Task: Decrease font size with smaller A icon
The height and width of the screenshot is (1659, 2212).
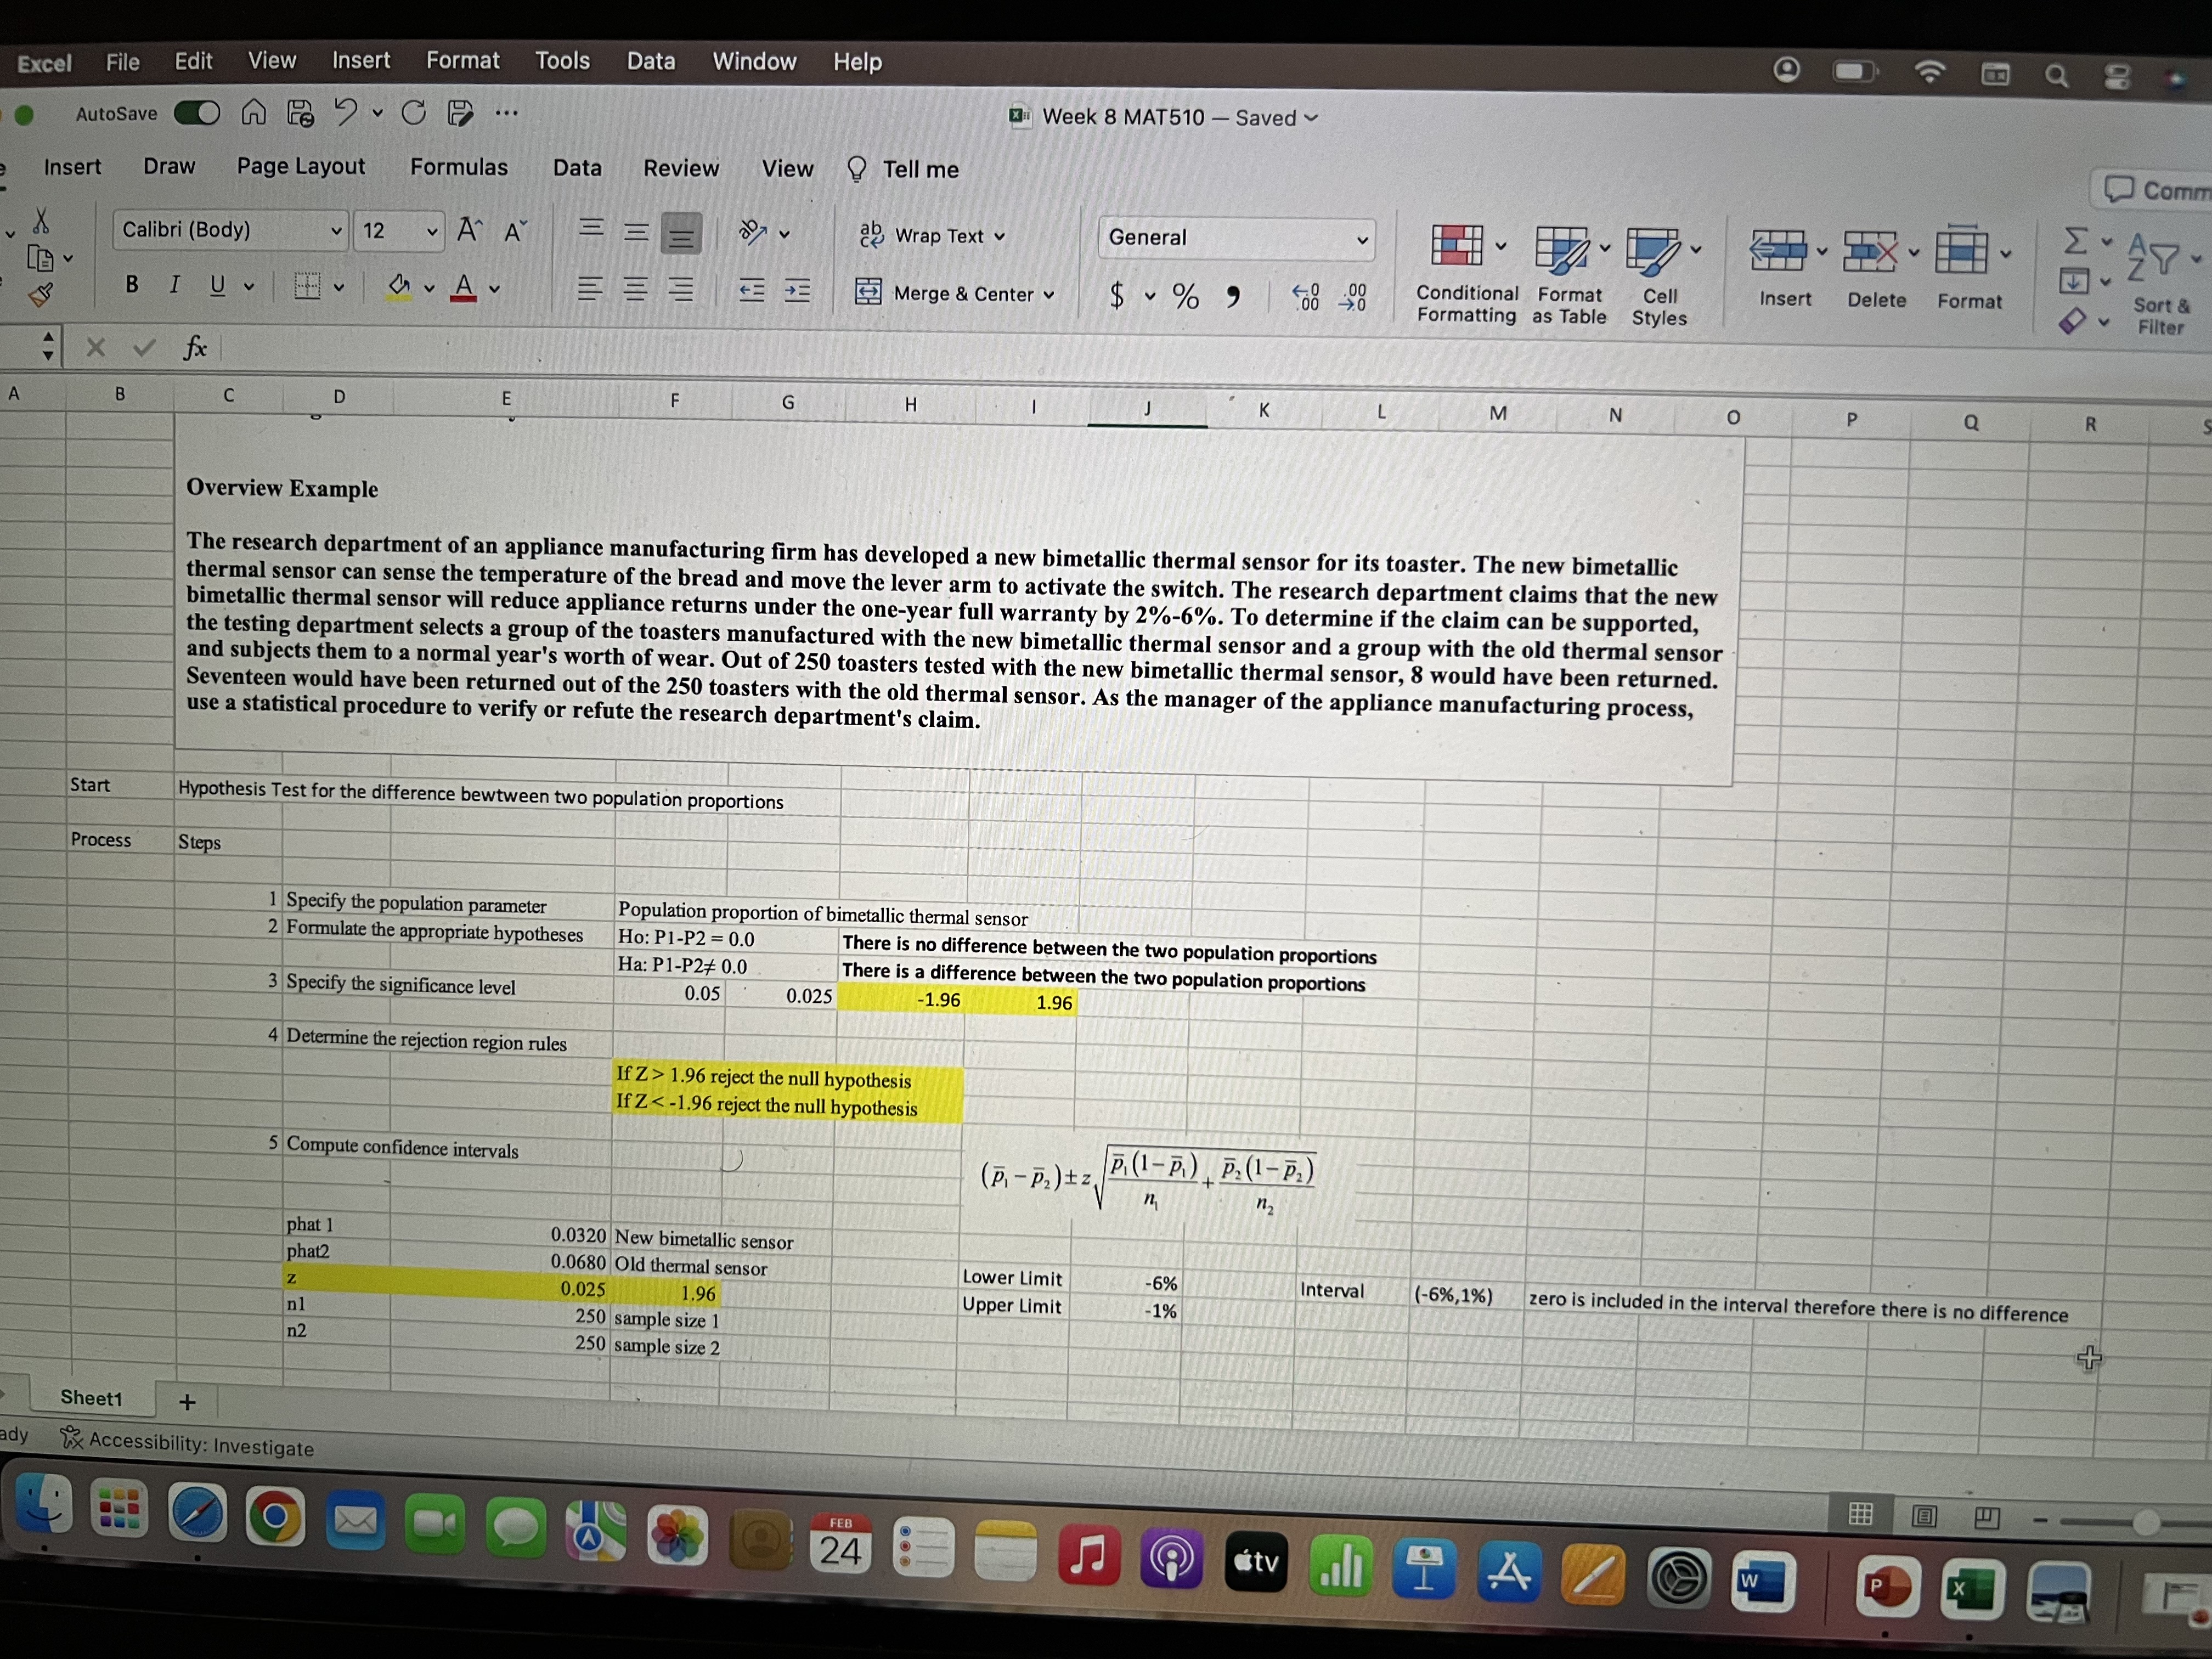Action: (515, 231)
